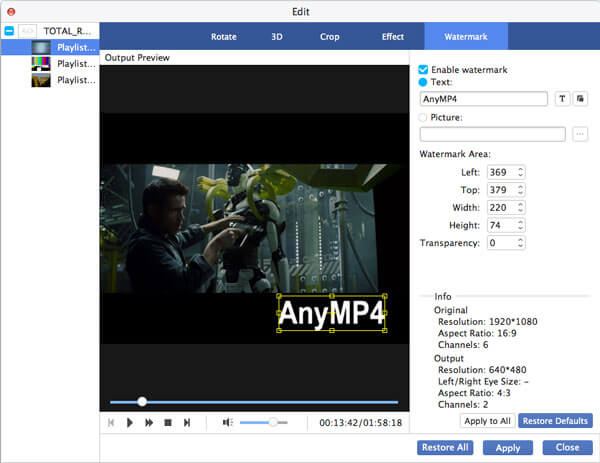Click the 'Left/Right Eye Size: -' text
The image size is (600, 463).
[483, 381]
